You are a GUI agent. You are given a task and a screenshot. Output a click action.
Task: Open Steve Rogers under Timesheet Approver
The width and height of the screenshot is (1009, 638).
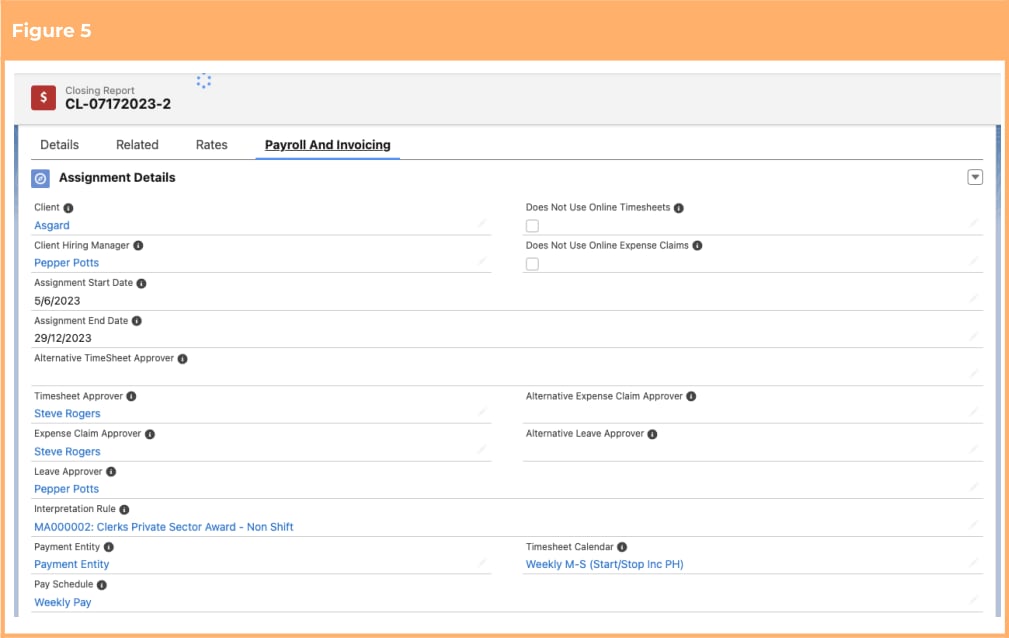click(67, 413)
